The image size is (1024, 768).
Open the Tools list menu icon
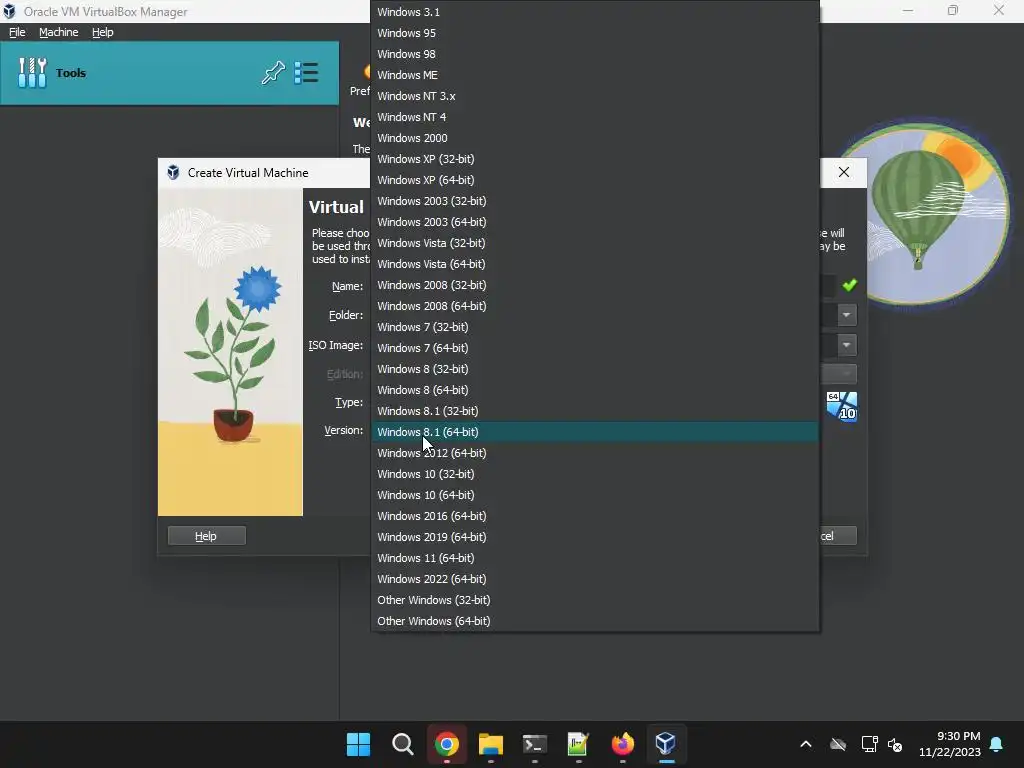point(306,72)
